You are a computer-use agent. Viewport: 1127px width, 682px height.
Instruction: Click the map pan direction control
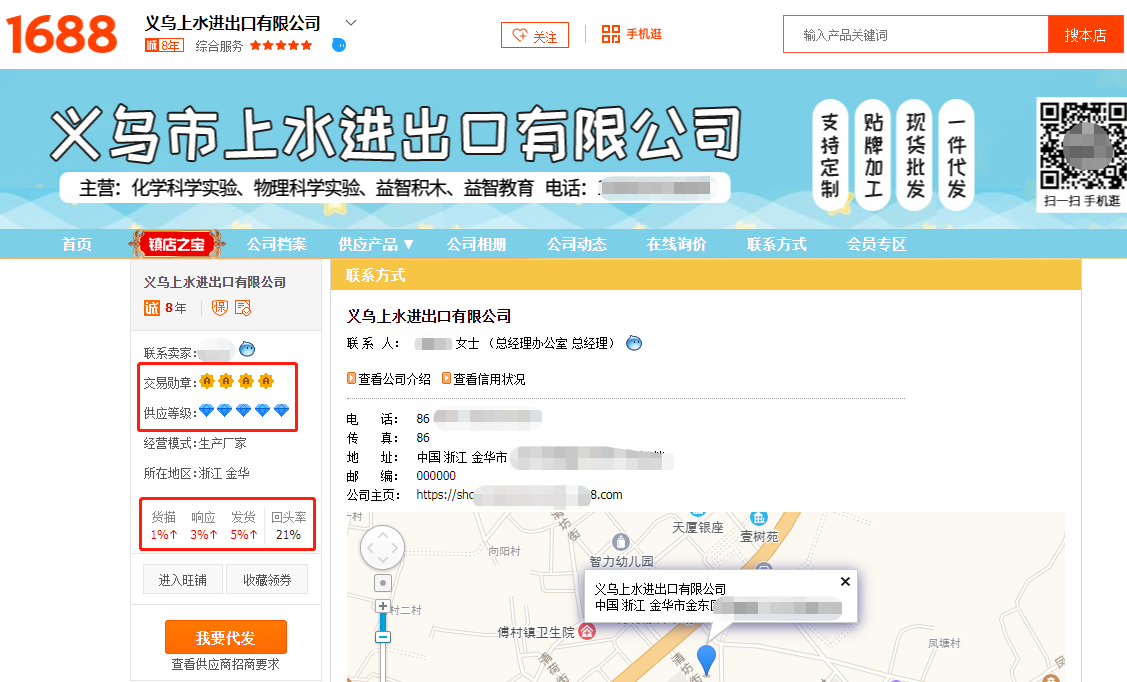[382, 548]
